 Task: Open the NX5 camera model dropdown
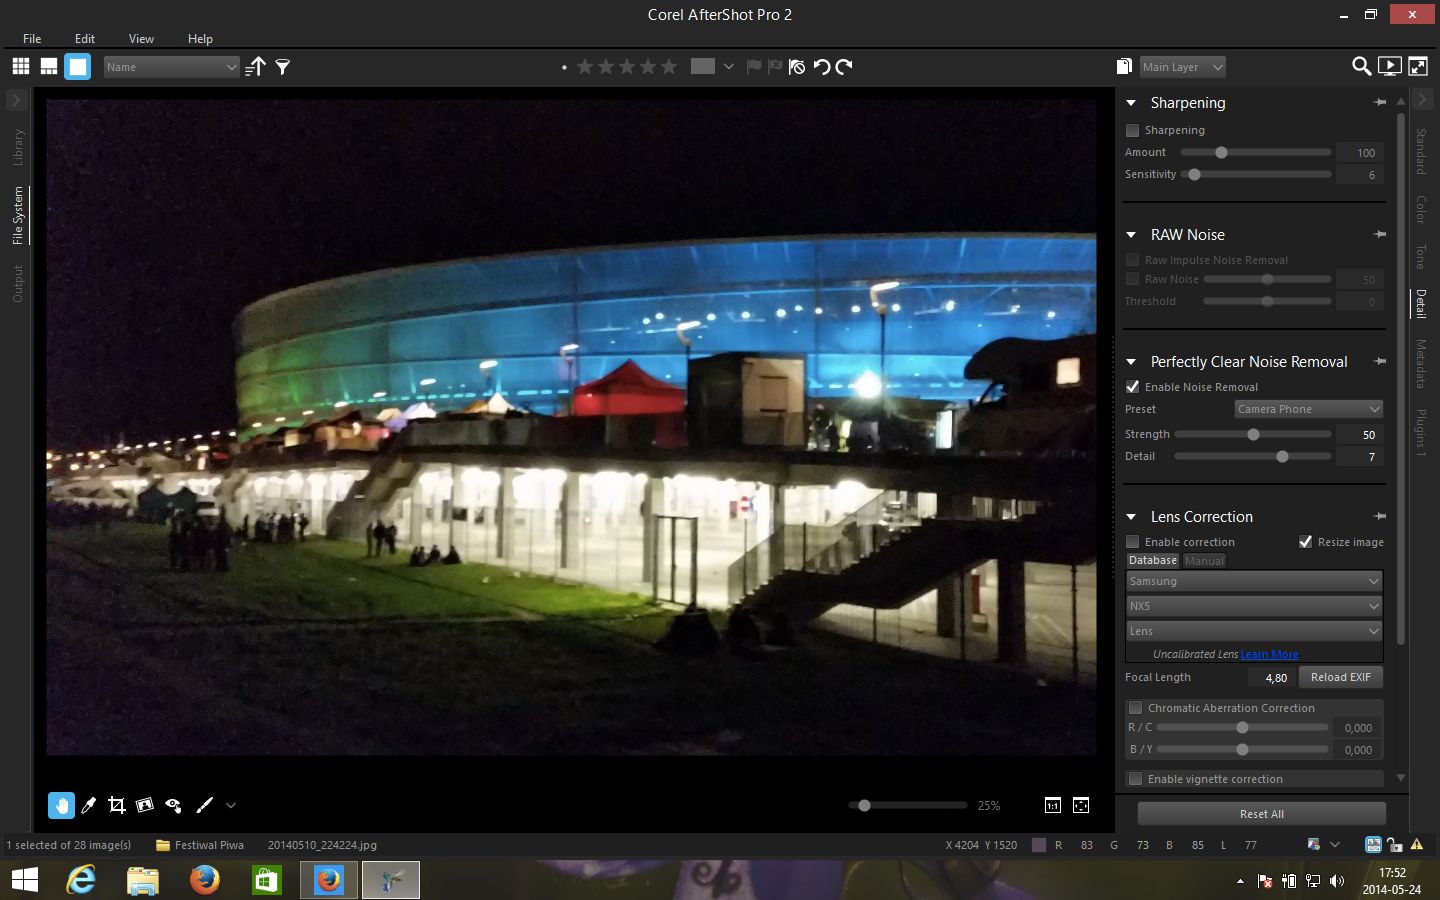pyautogui.click(x=1254, y=606)
